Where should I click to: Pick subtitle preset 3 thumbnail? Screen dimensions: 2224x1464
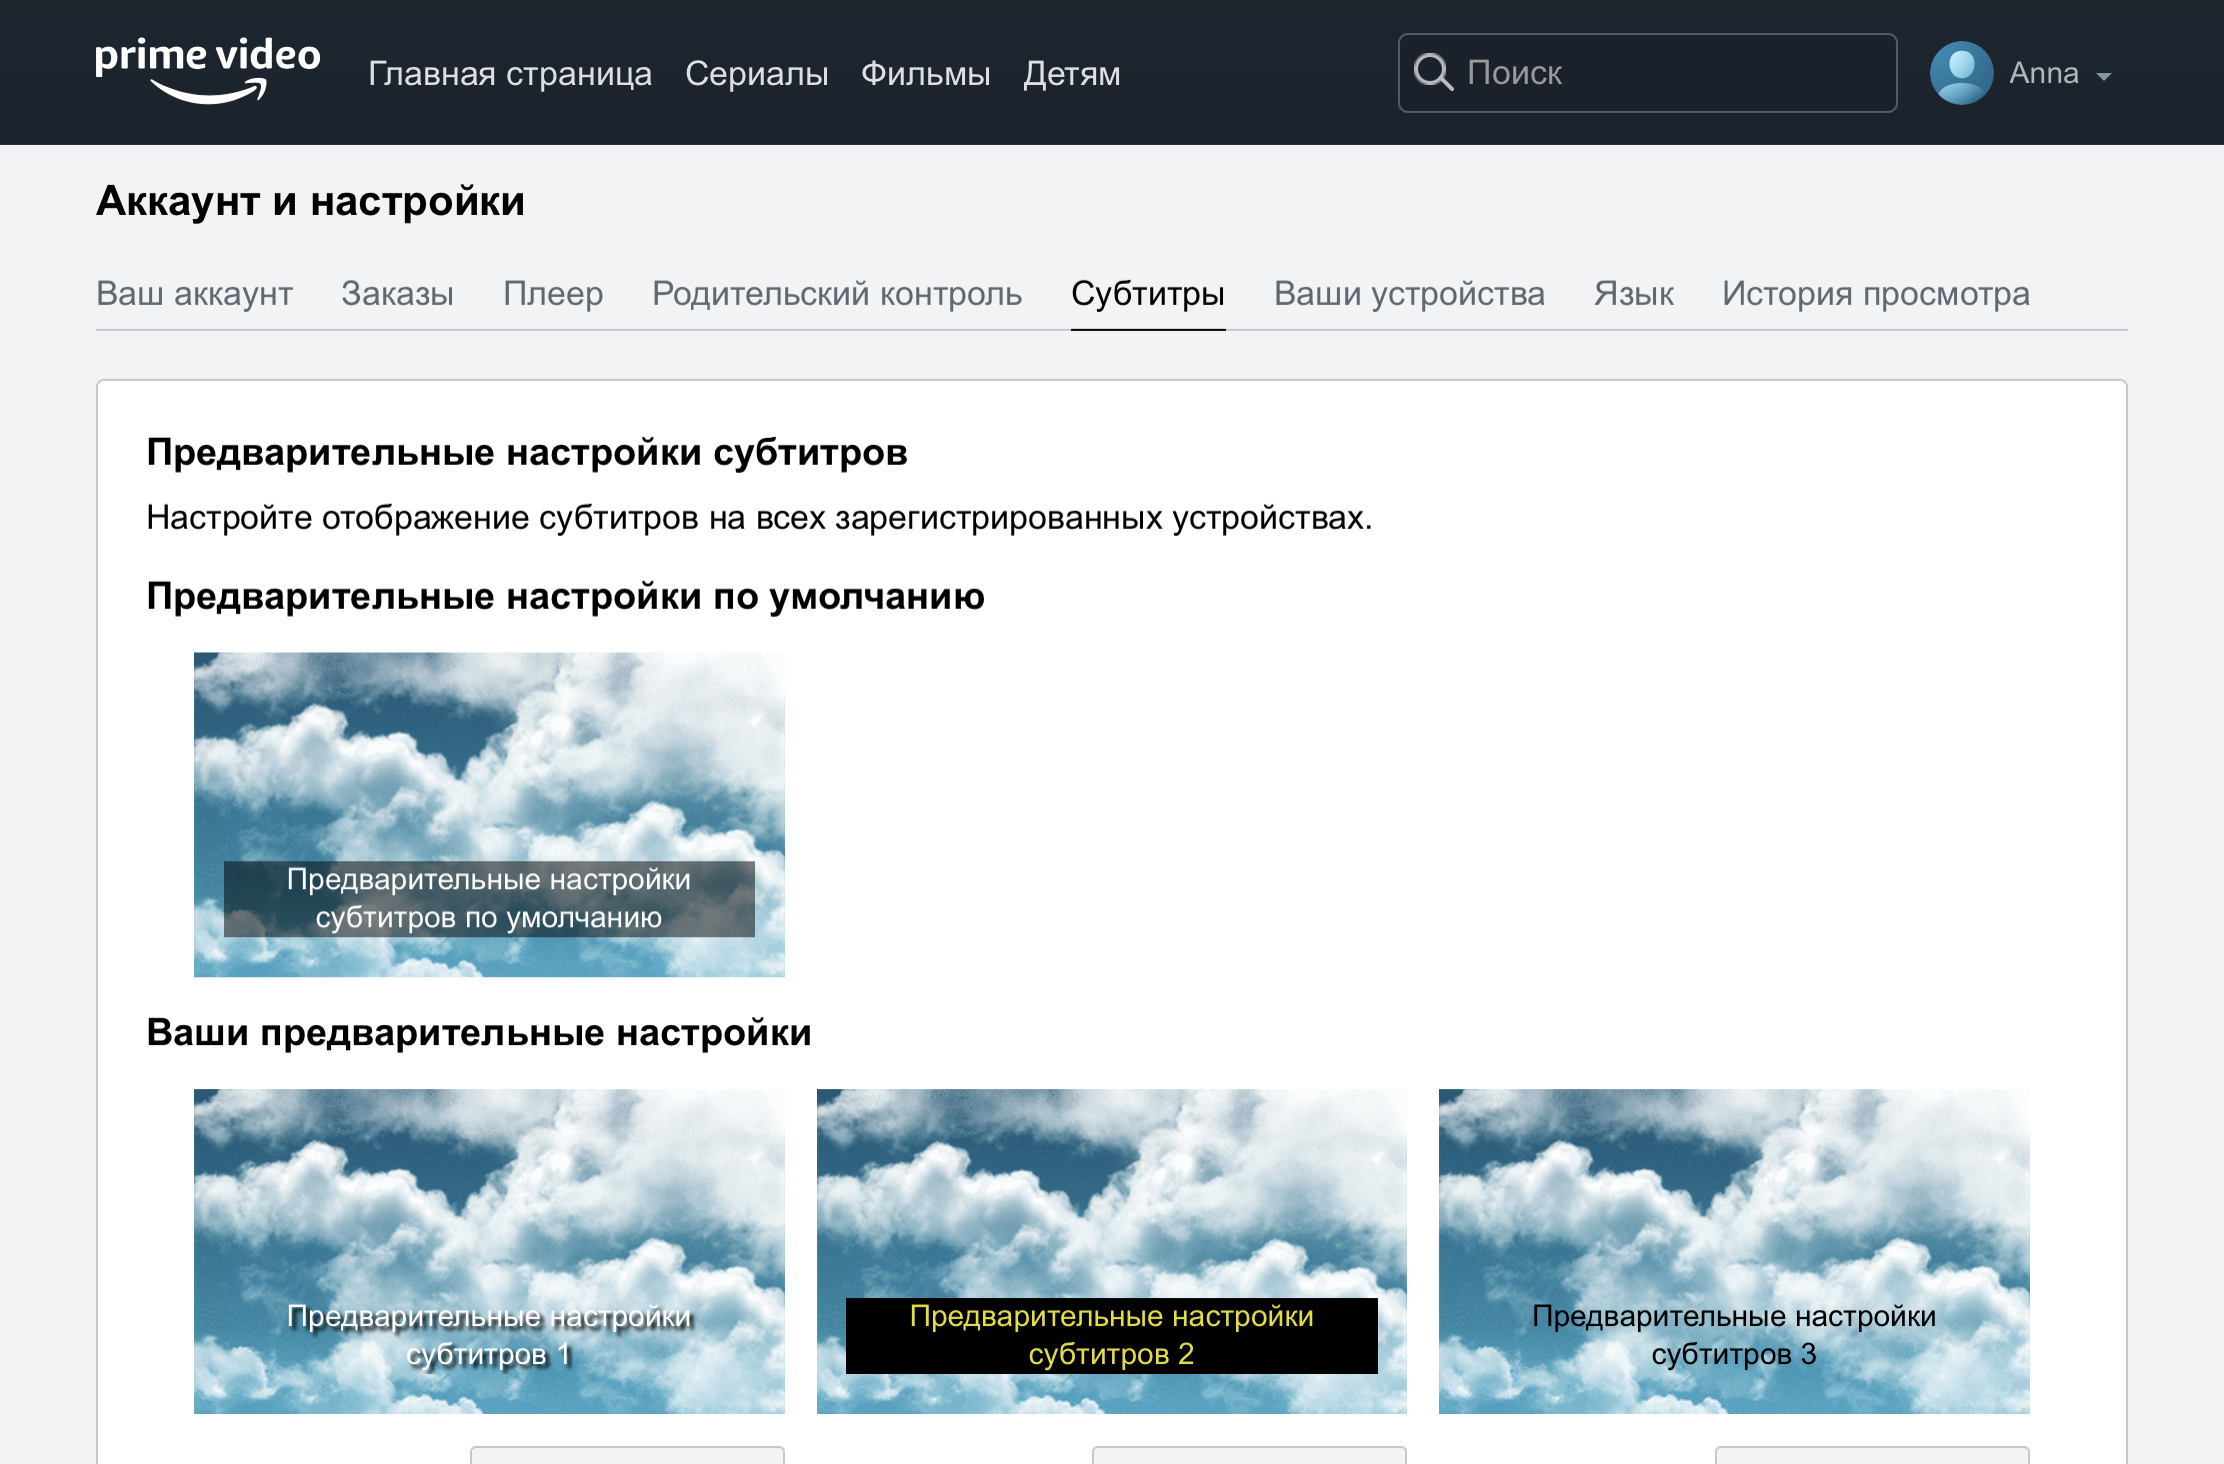point(1733,1250)
